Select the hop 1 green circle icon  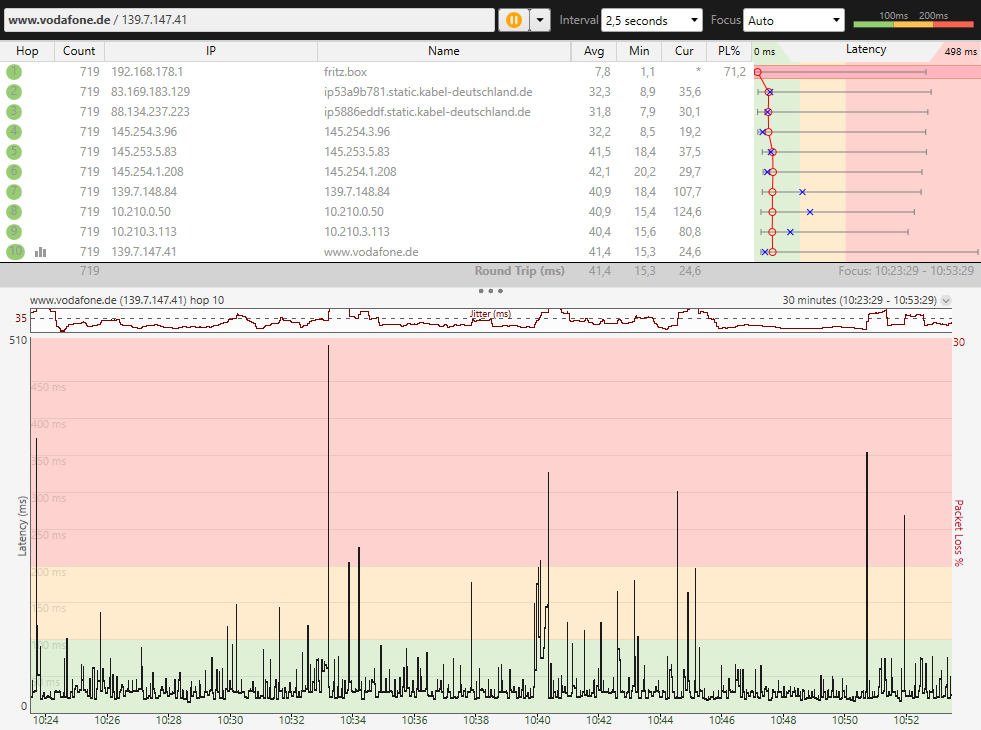click(x=14, y=72)
